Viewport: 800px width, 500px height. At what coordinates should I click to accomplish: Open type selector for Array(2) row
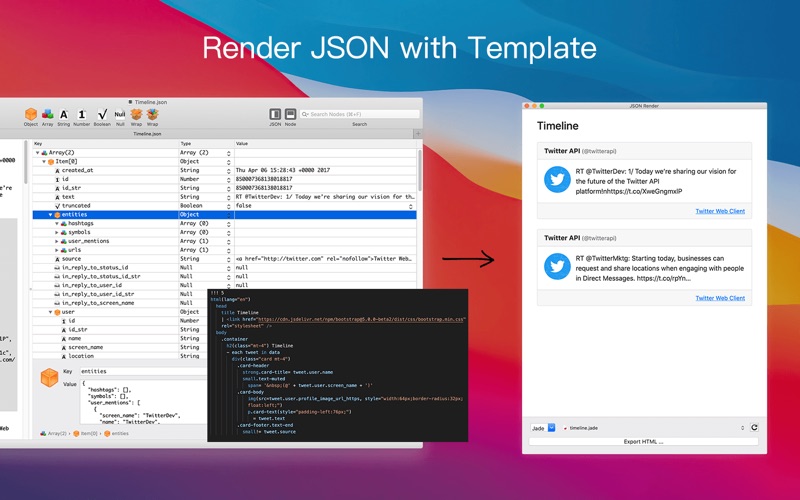229,153
